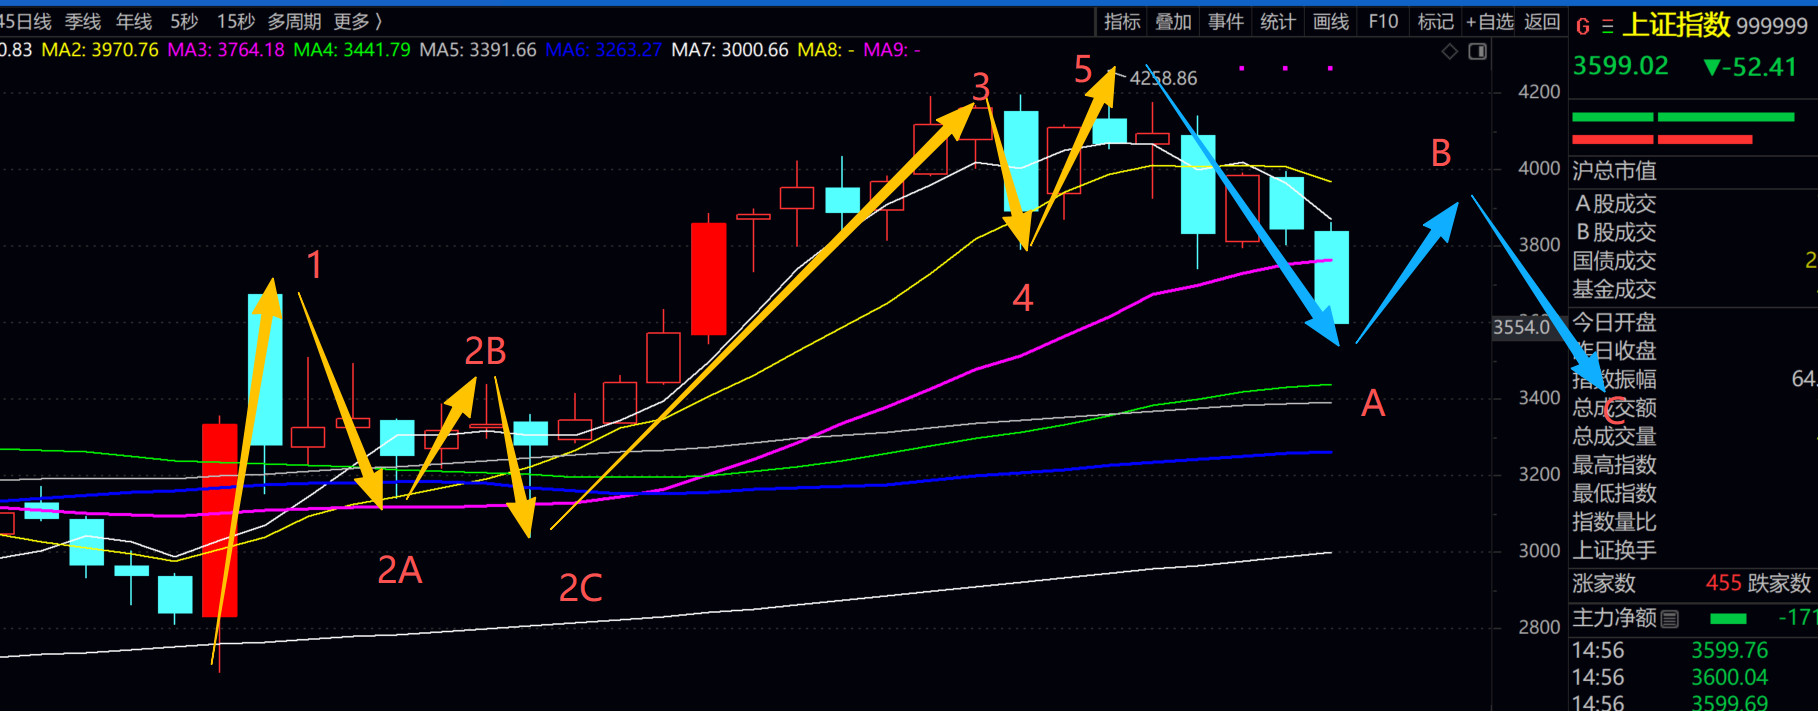The image size is (1818, 711).
Task: Open the detail icon next to 主力净额
Action: click(x=1669, y=619)
